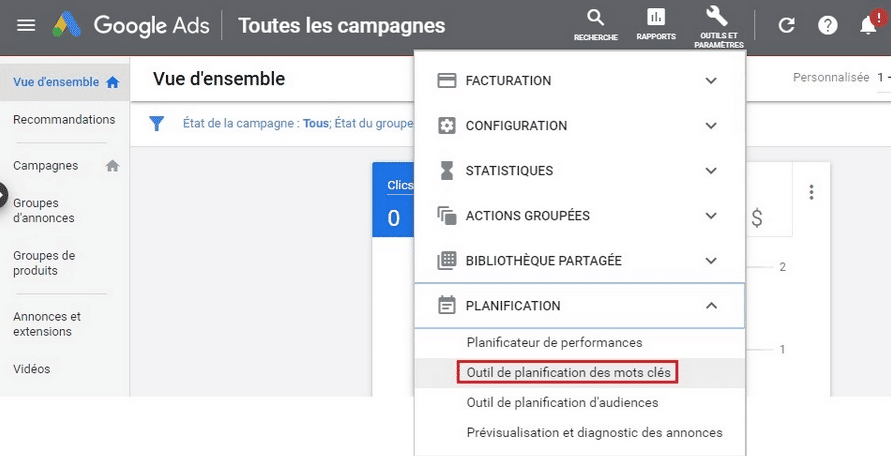
Task: Open the help question mark icon
Action: pyautogui.click(x=828, y=25)
